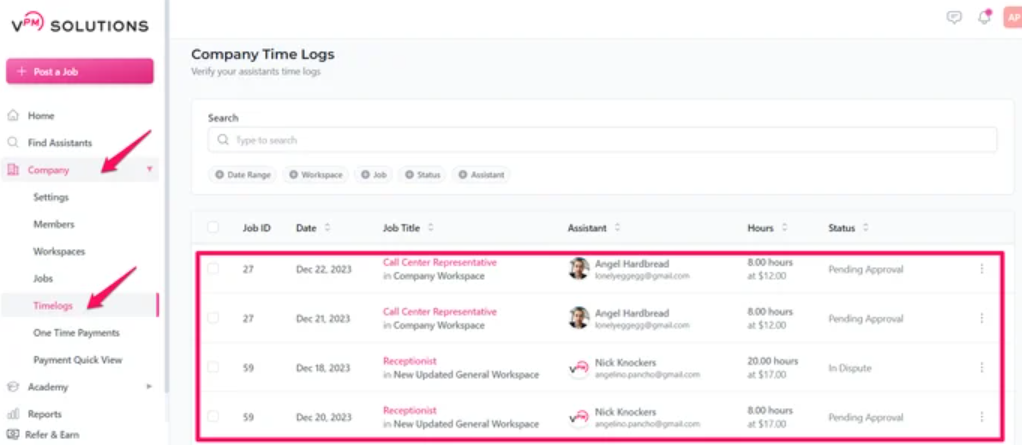Viewport: 1022px width, 445px height.
Task: Click the Home sidebar icon
Action: [12, 115]
